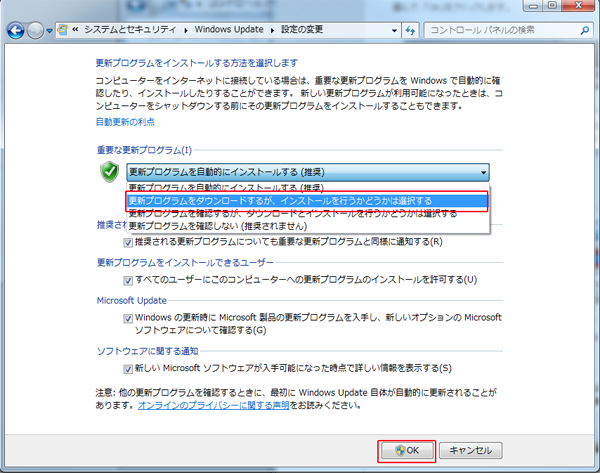Click the Back navigation arrow button
This screenshot has height=473, width=600.
[x=17, y=30]
